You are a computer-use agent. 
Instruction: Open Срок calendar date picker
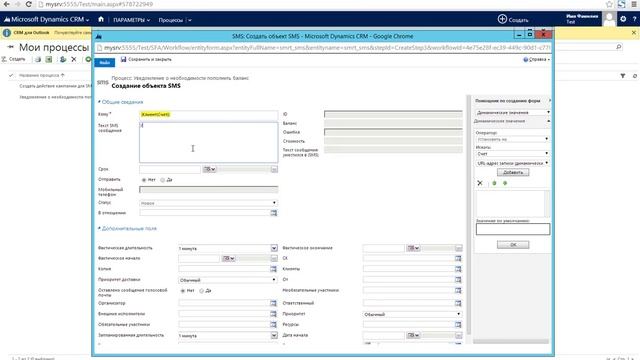[209, 169]
